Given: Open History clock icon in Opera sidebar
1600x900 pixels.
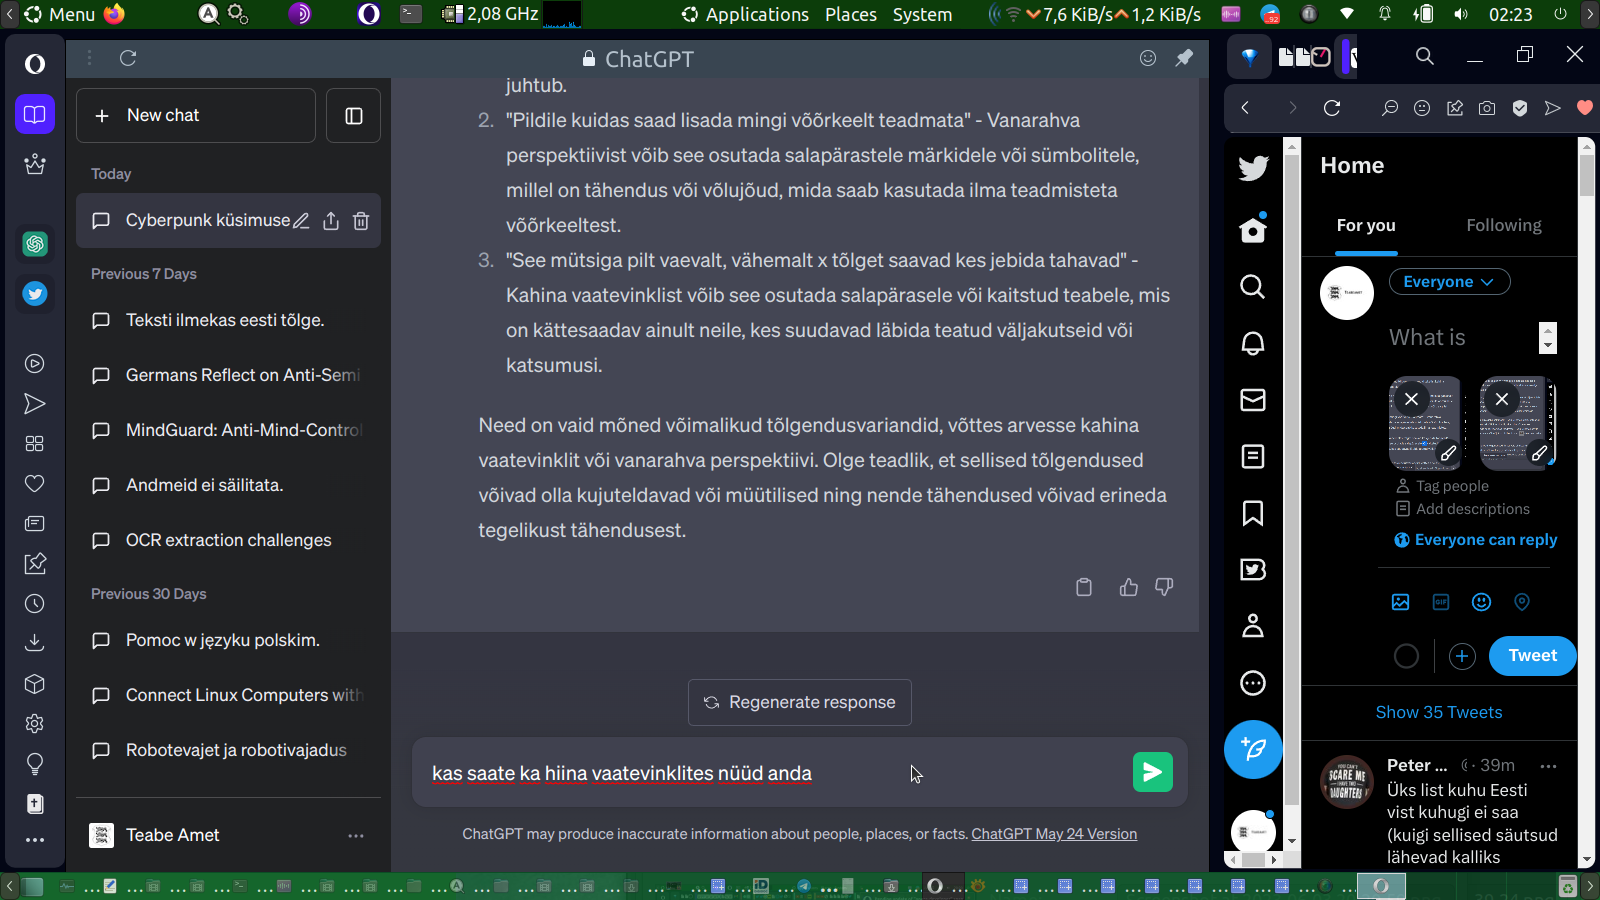Looking at the screenshot, I should [x=35, y=604].
